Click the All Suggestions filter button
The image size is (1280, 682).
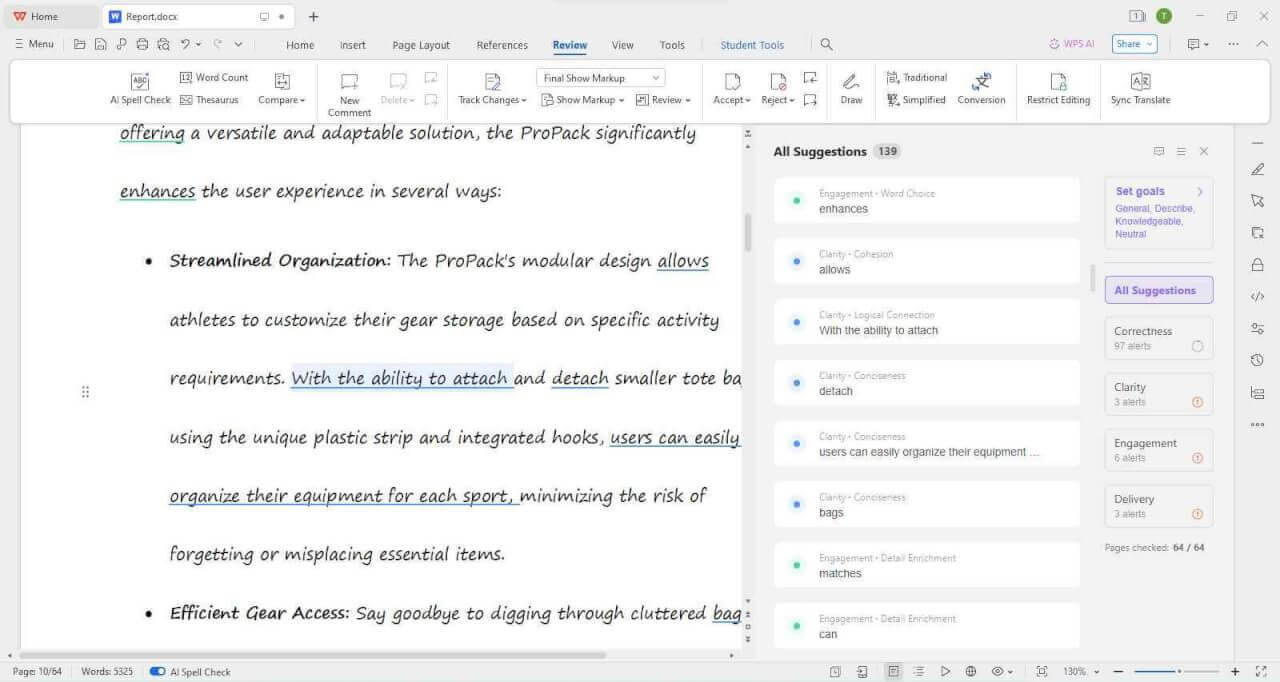[1158, 291]
